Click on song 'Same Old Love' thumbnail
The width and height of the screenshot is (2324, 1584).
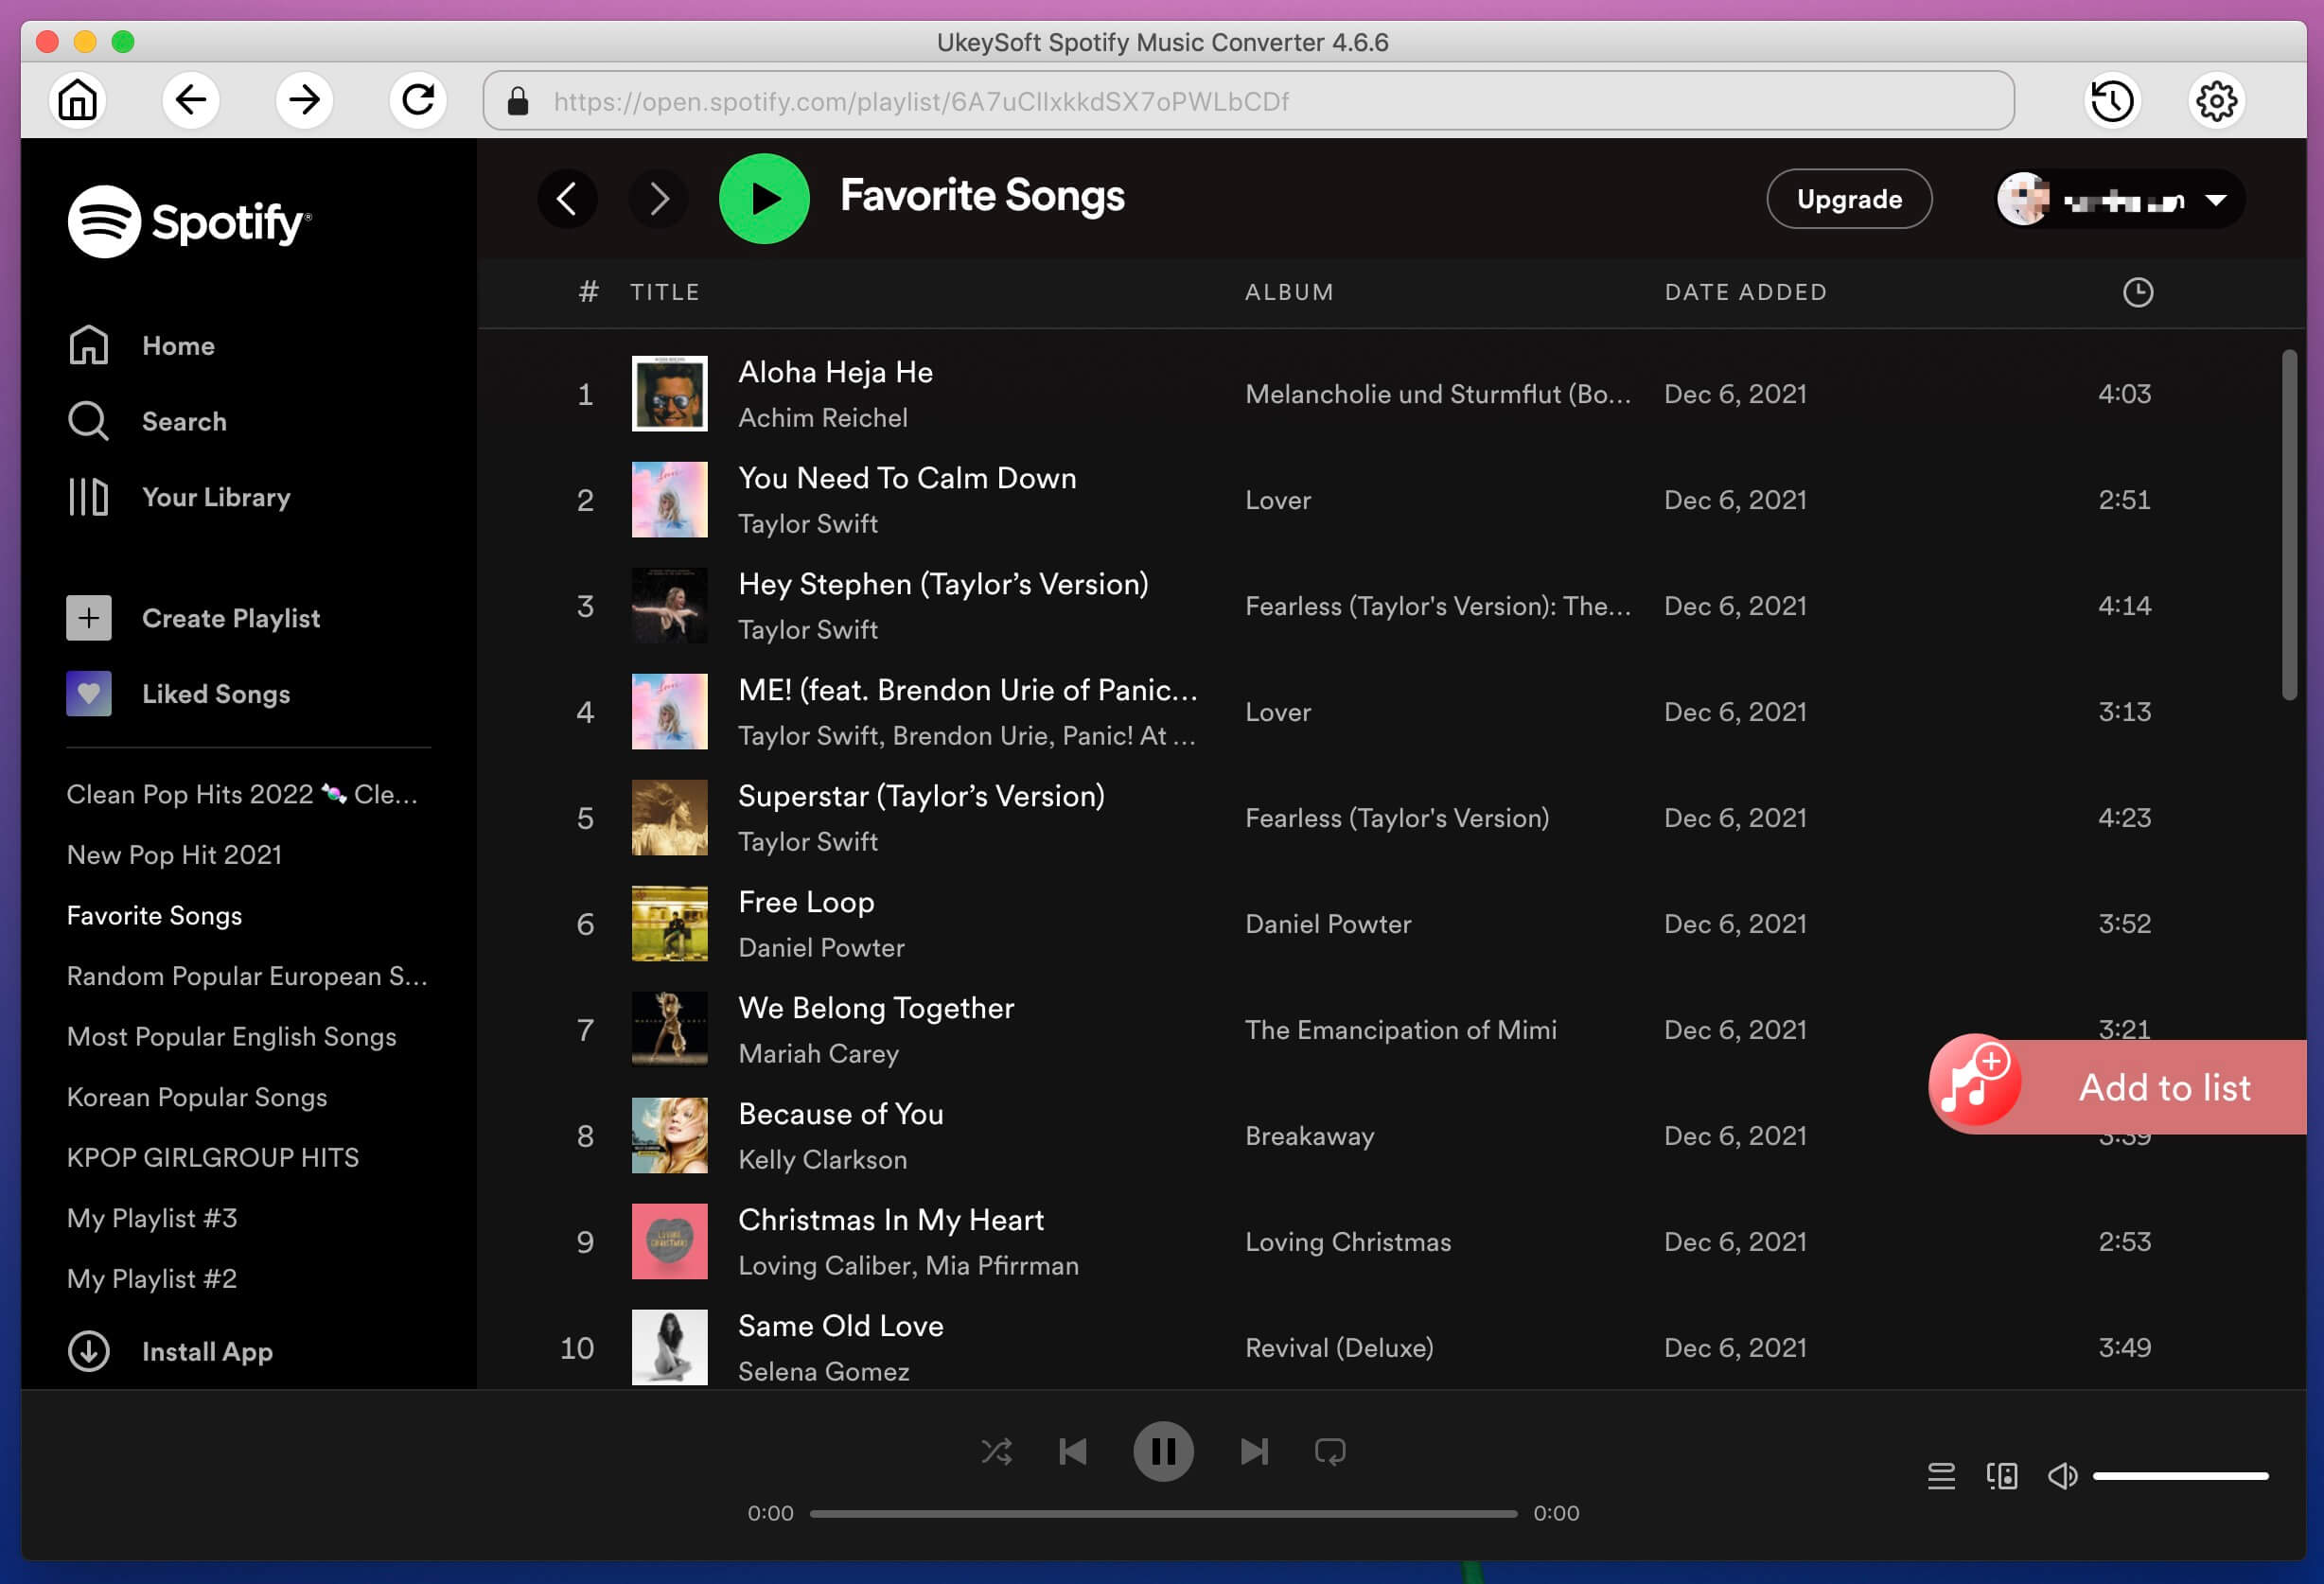(x=669, y=1347)
